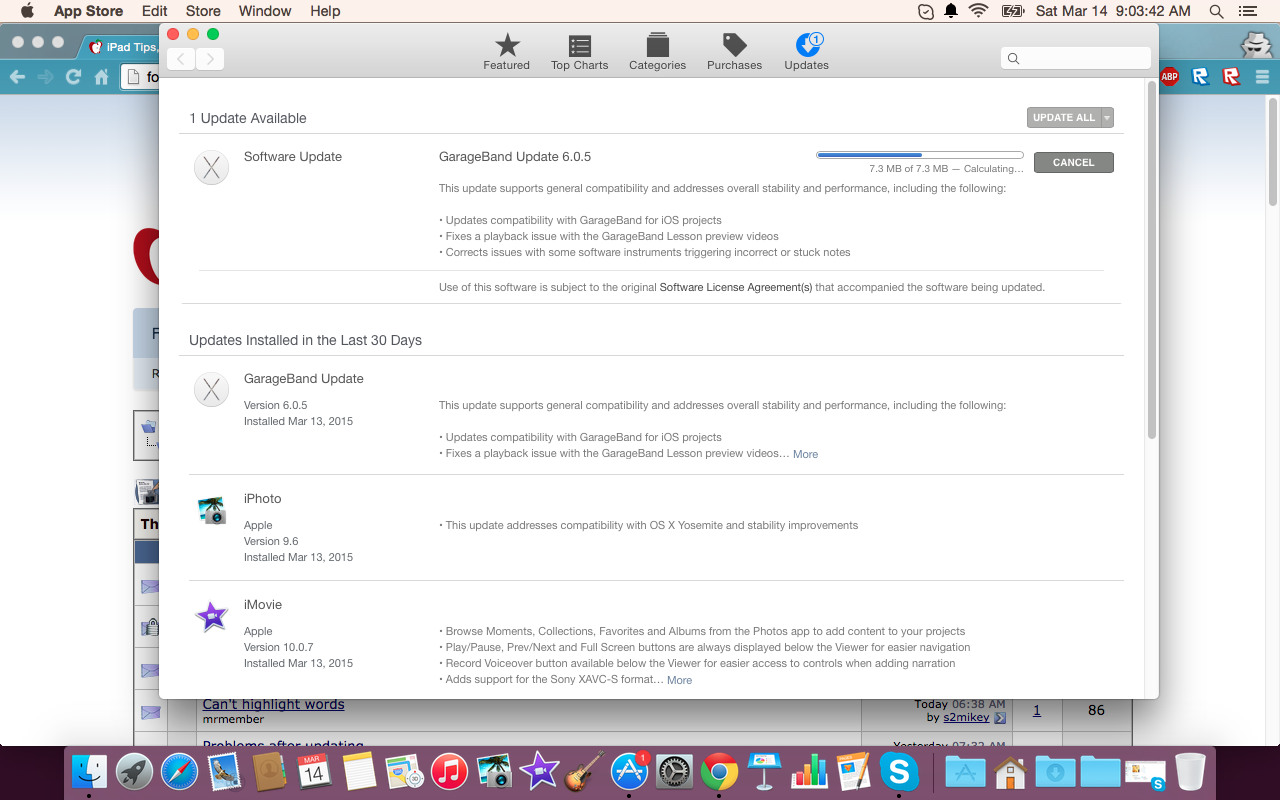Viewport: 1280px width, 800px height.
Task: Reload the page in Chrome
Action: pyautogui.click(x=72, y=76)
